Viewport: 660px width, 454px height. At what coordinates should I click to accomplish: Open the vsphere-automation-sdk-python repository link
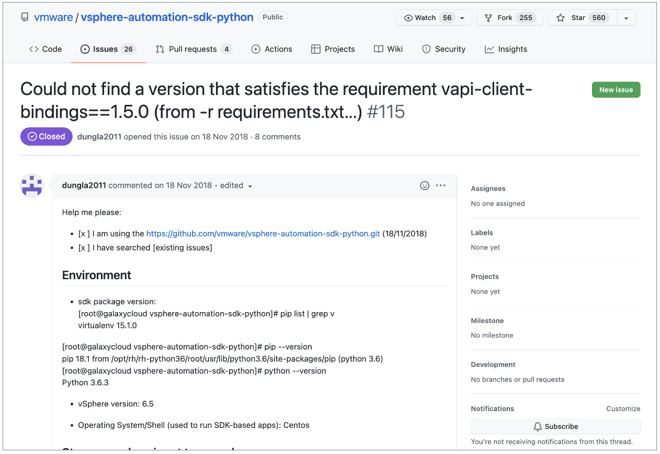pos(167,17)
